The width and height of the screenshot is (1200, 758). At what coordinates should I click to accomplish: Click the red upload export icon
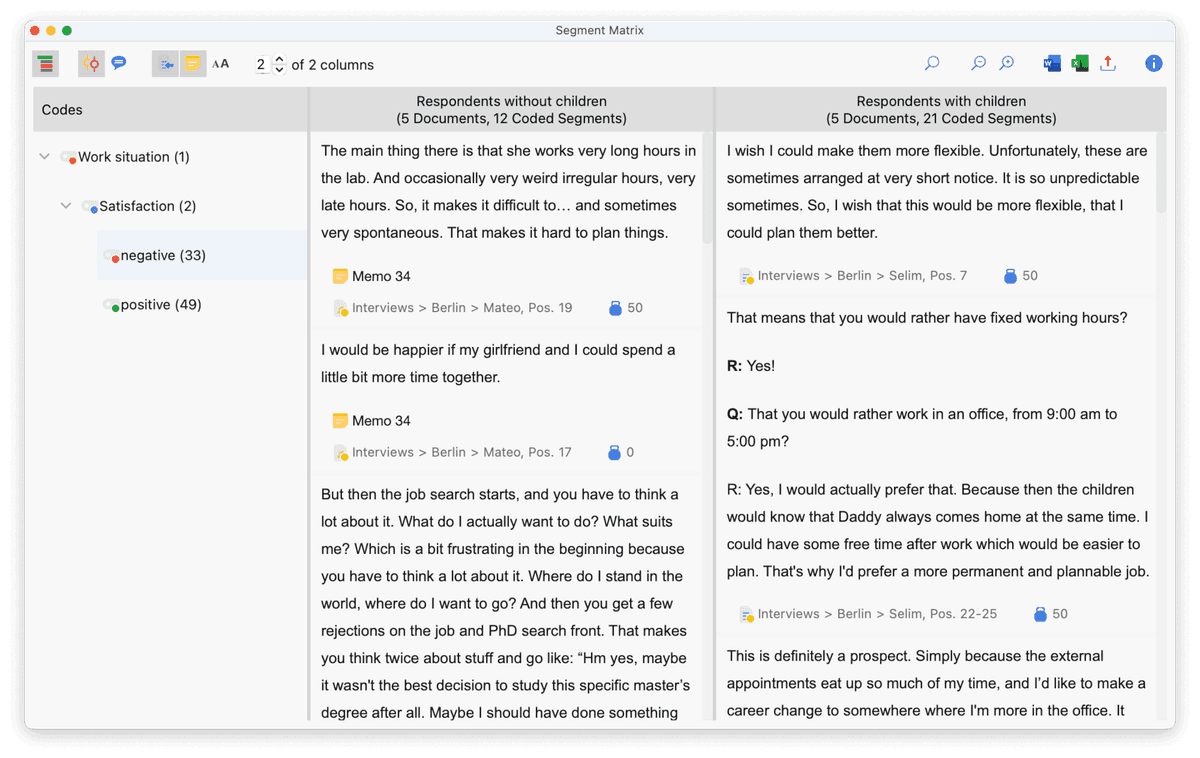(x=1108, y=64)
